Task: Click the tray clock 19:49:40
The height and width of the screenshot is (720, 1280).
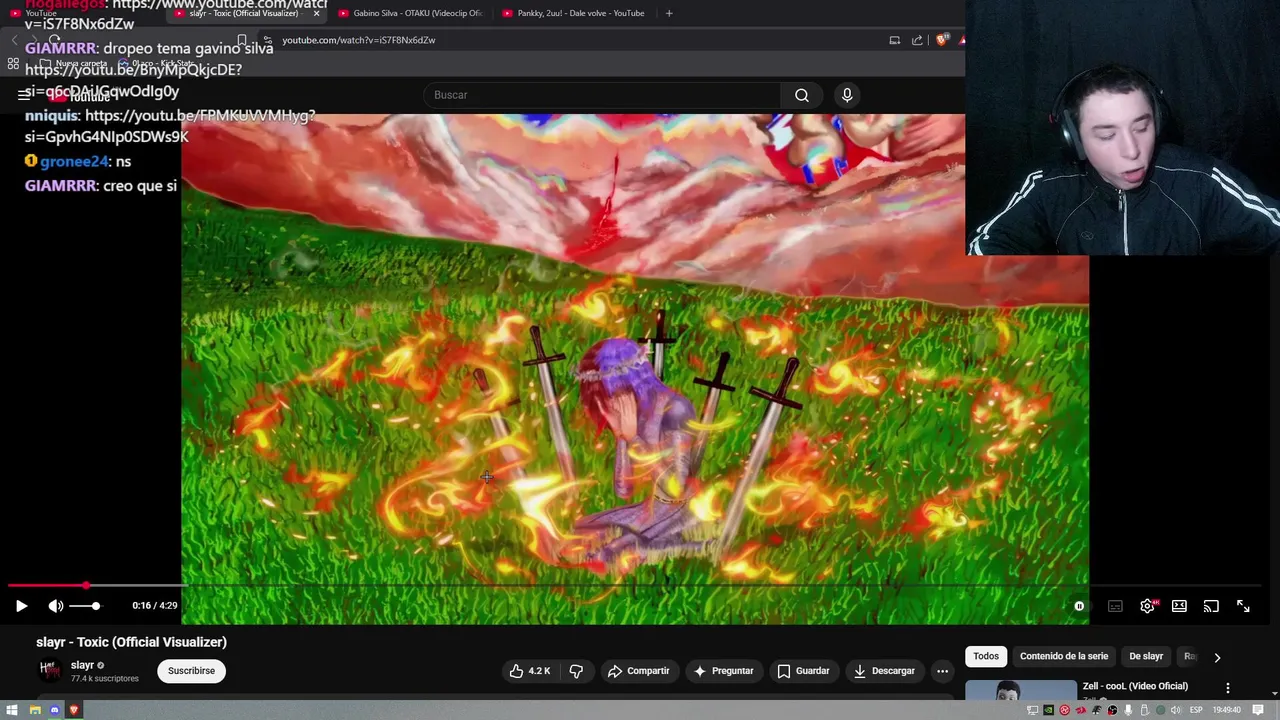Action: [1227, 710]
